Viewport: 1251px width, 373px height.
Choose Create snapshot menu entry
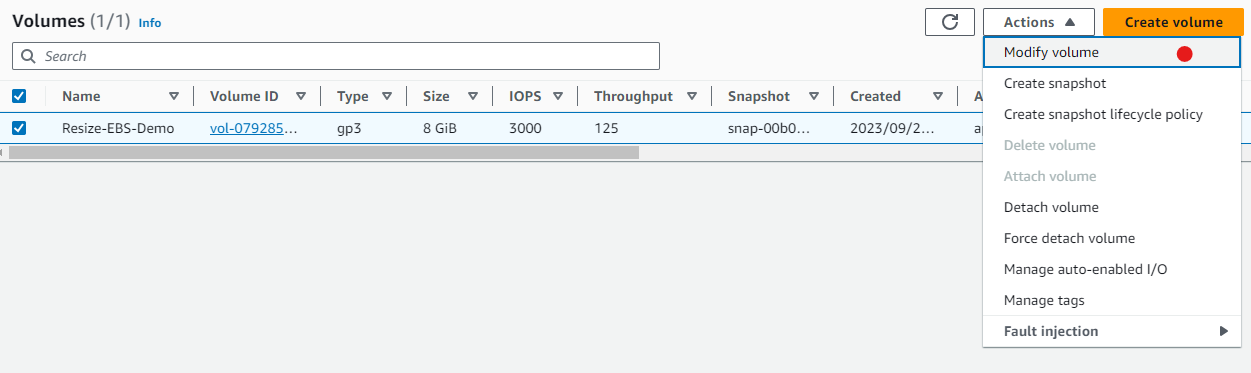(1112, 84)
